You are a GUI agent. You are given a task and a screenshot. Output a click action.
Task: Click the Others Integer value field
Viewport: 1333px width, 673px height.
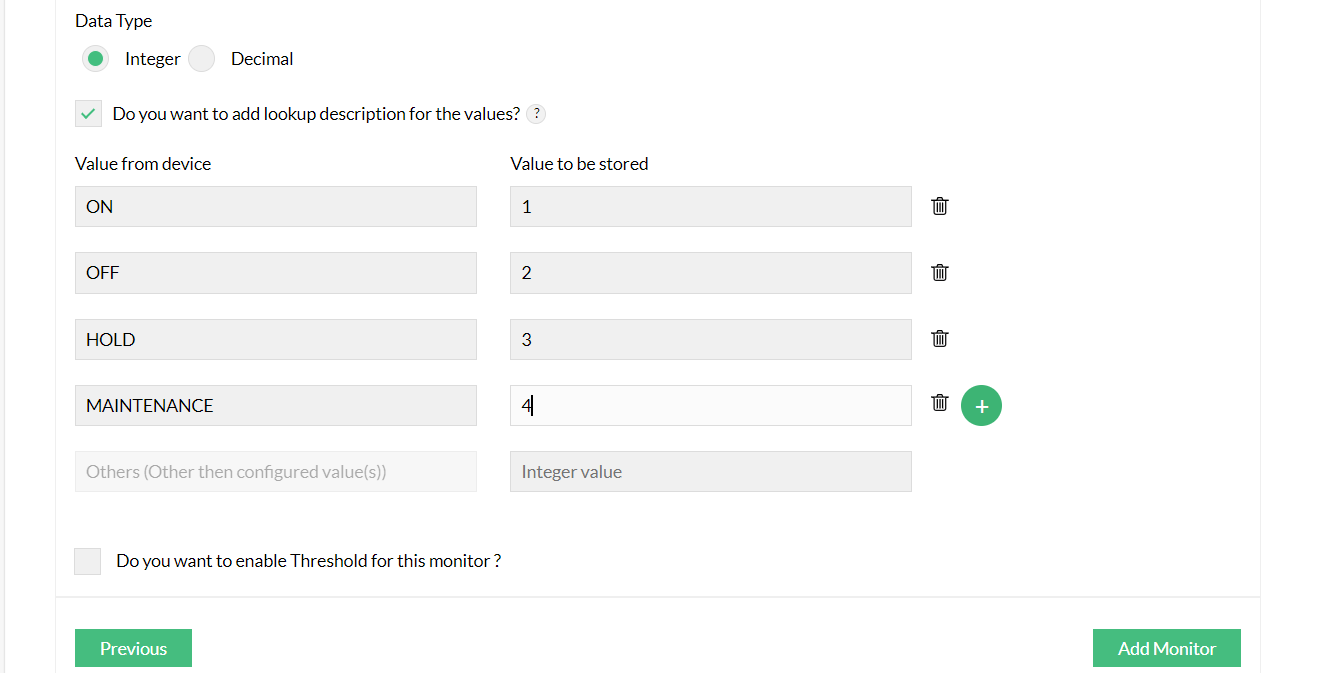click(710, 471)
